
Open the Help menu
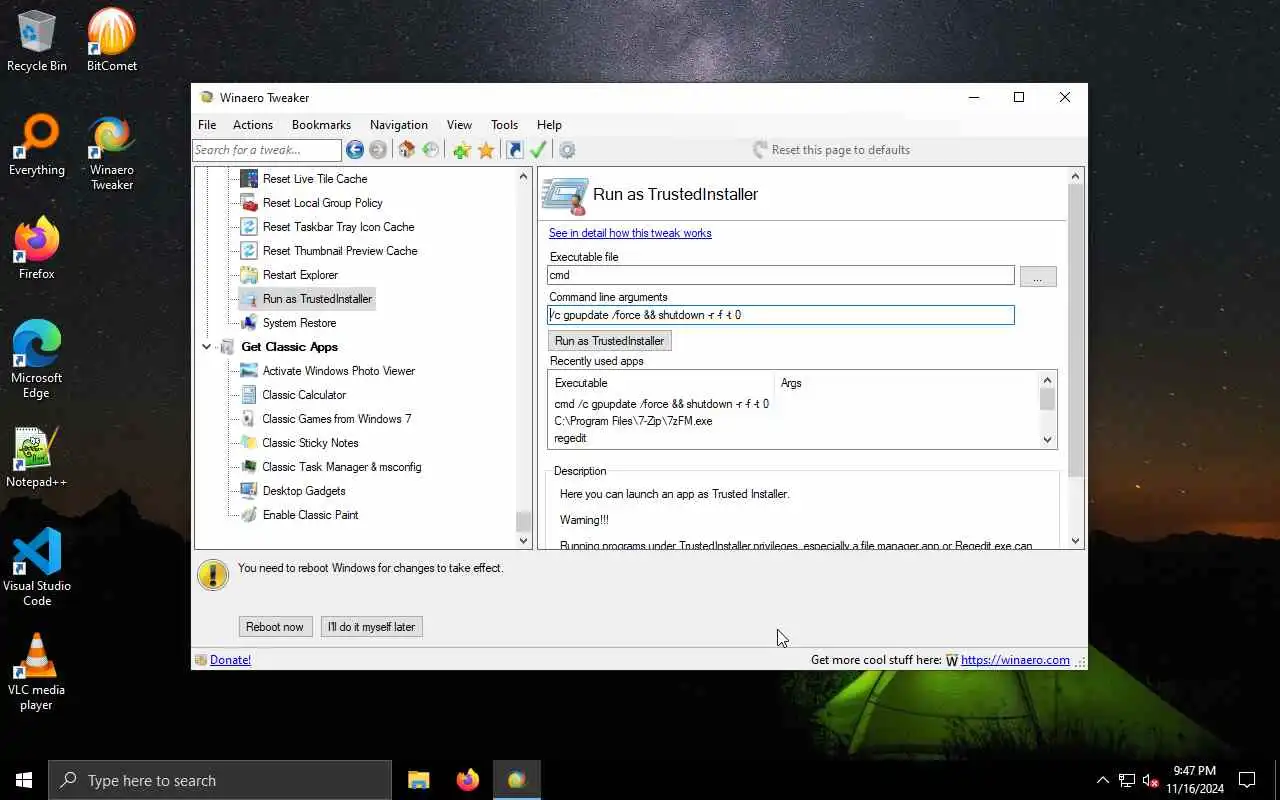pyautogui.click(x=549, y=125)
